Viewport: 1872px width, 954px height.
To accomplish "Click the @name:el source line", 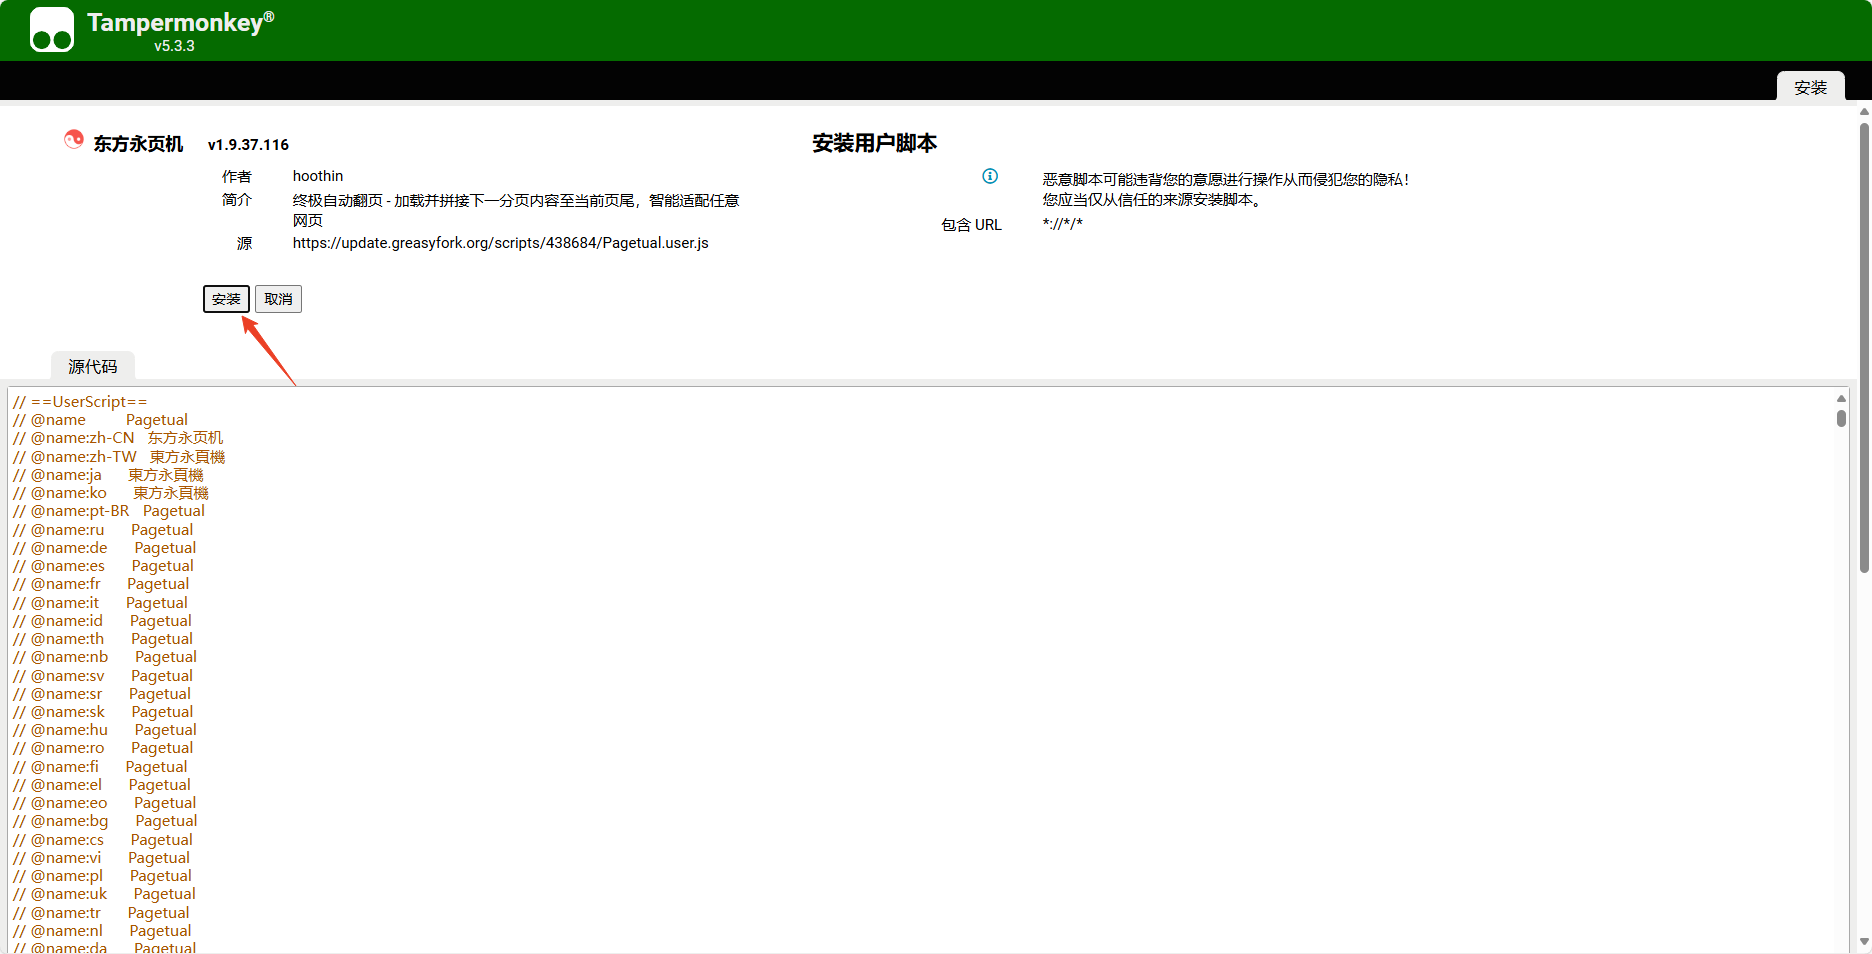I will [x=102, y=785].
